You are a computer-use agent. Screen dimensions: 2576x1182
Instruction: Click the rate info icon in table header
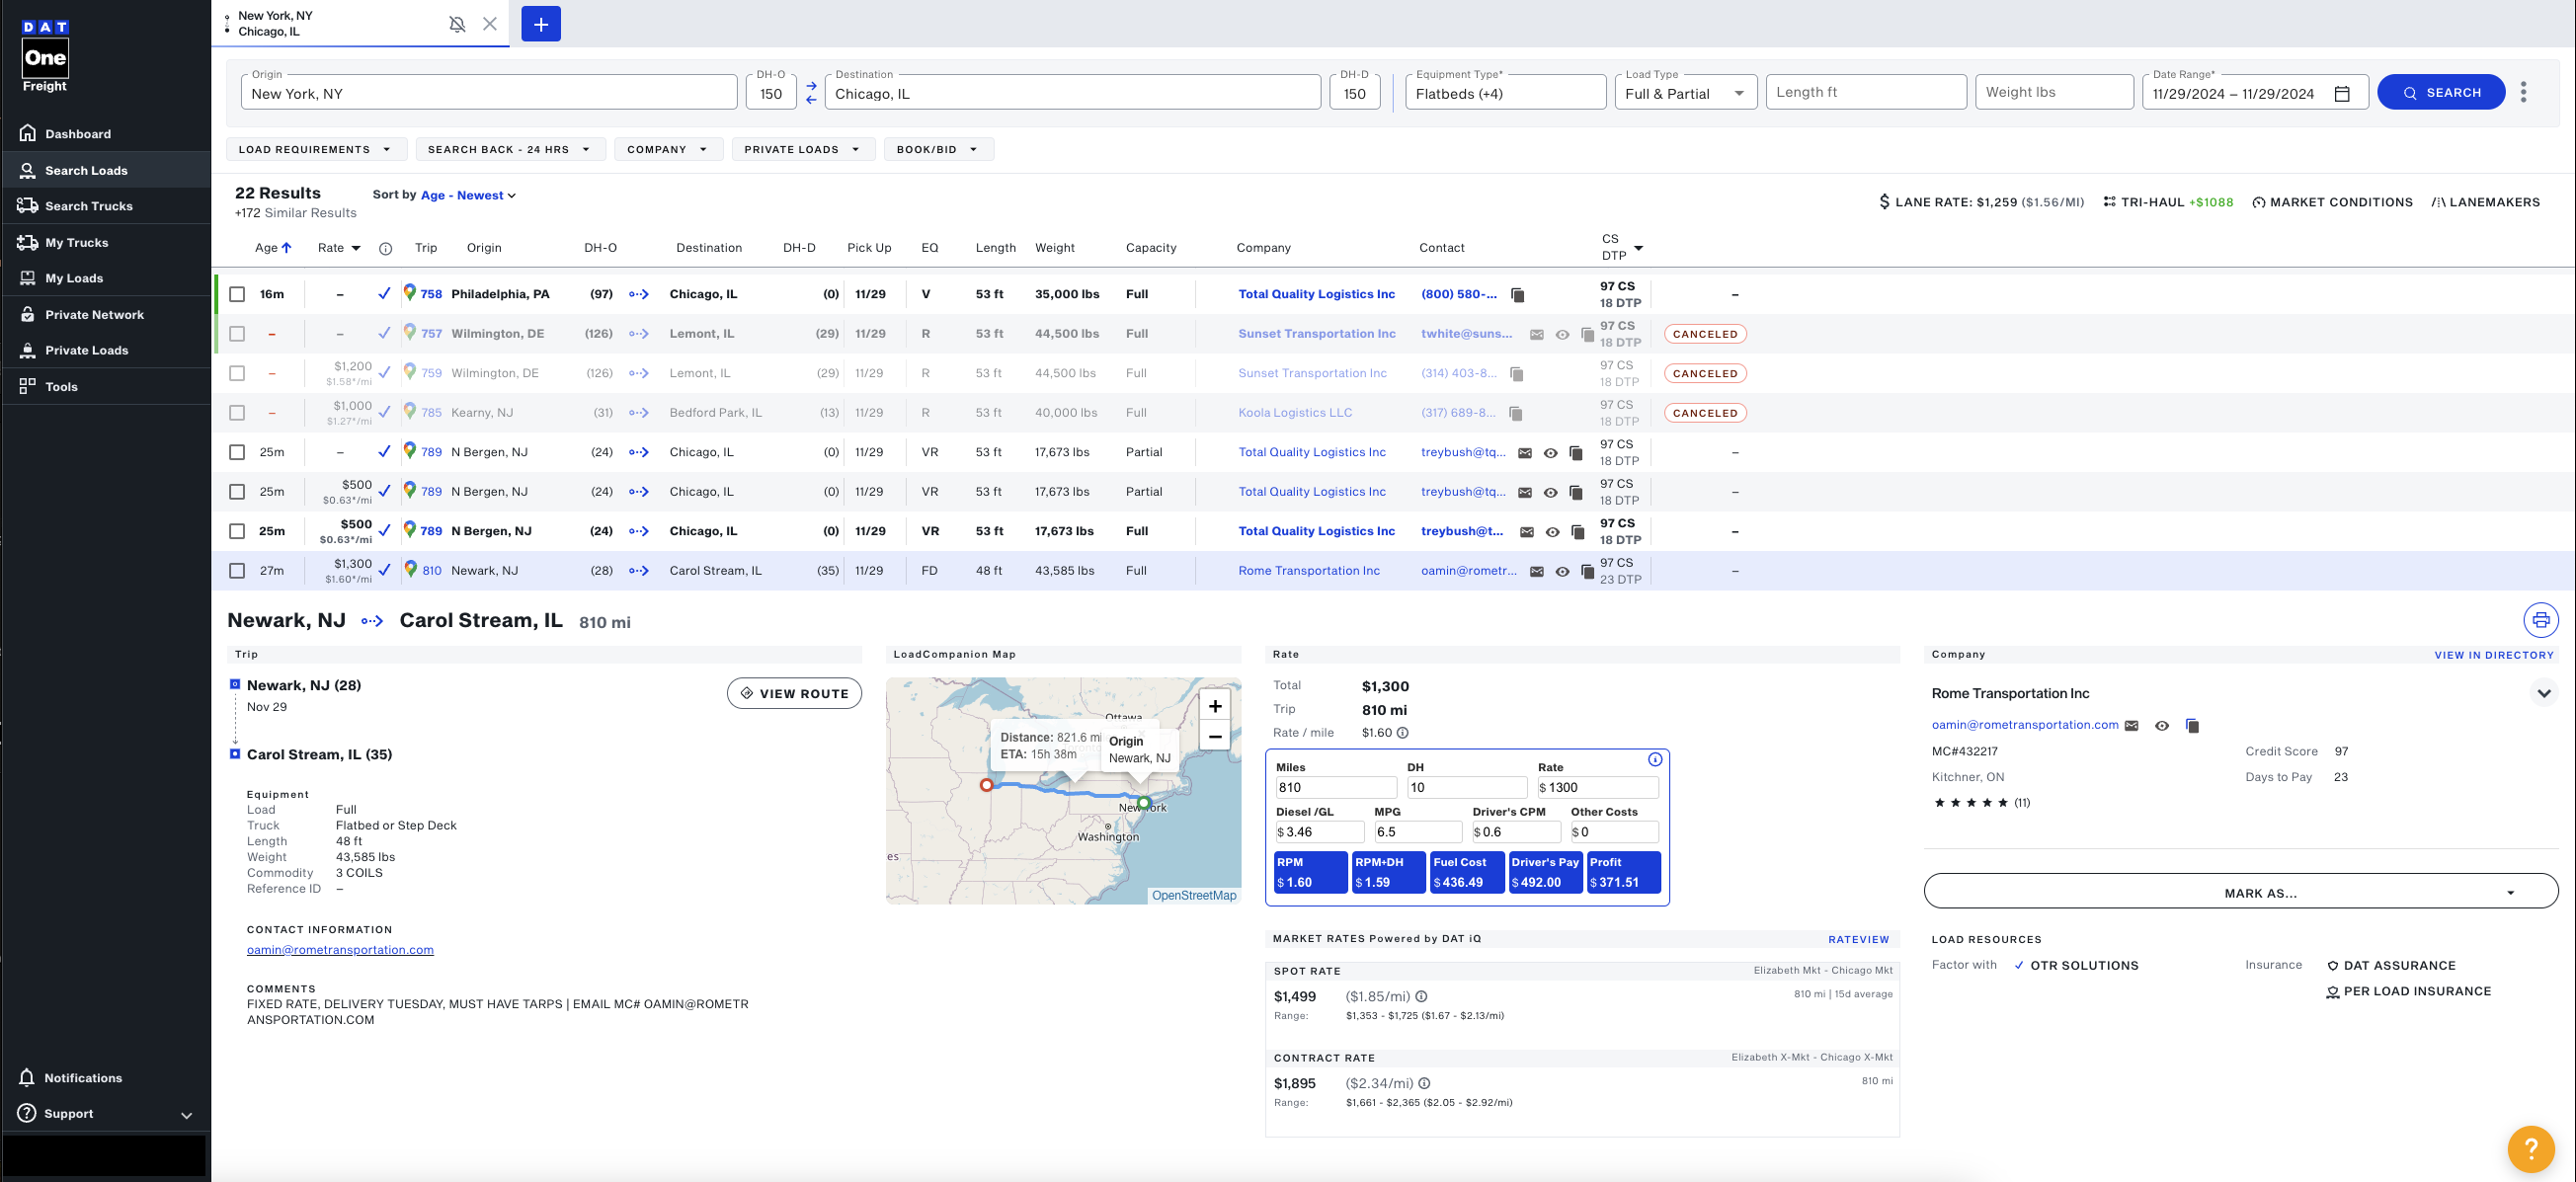point(386,249)
